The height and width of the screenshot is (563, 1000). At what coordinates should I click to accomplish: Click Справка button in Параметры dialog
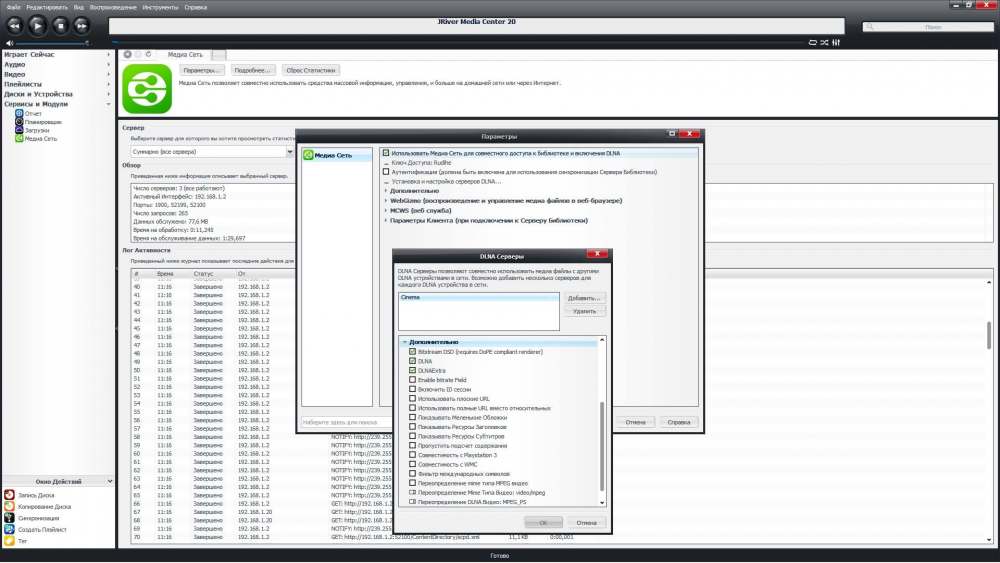(x=679, y=422)
